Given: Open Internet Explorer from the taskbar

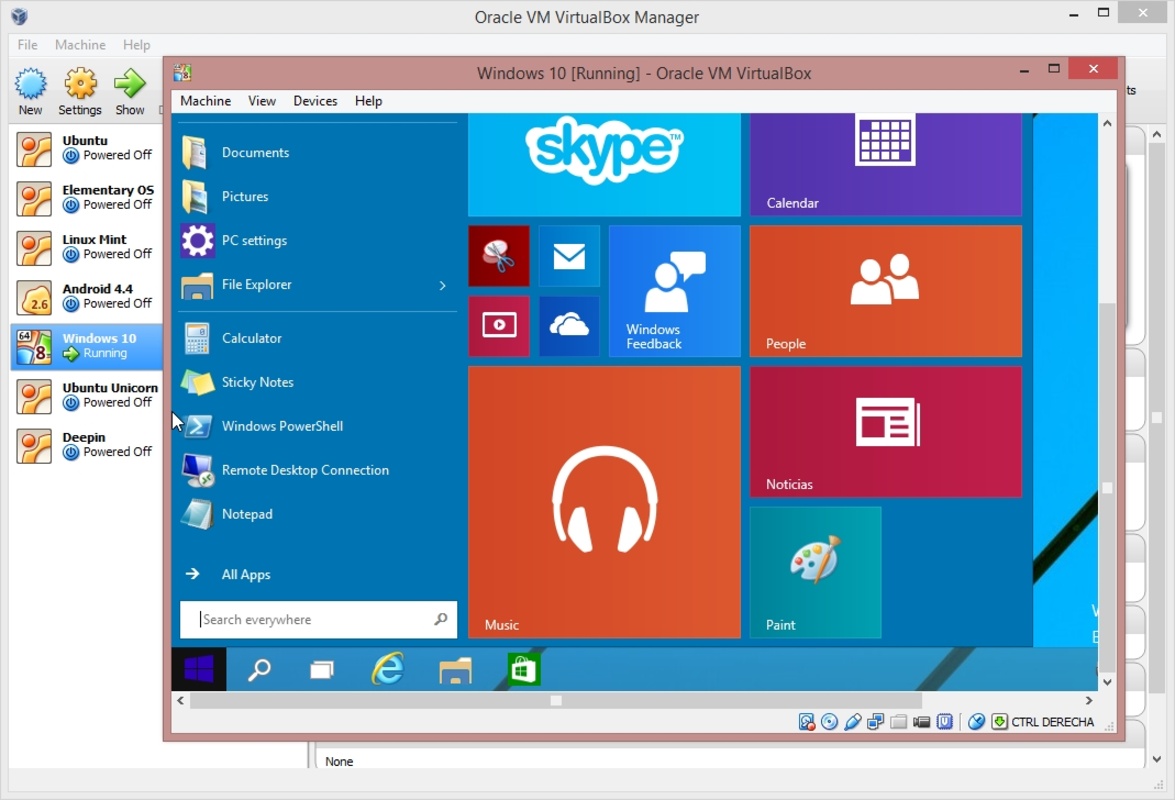Looking at the screenshot, I should tap(387, 670).
